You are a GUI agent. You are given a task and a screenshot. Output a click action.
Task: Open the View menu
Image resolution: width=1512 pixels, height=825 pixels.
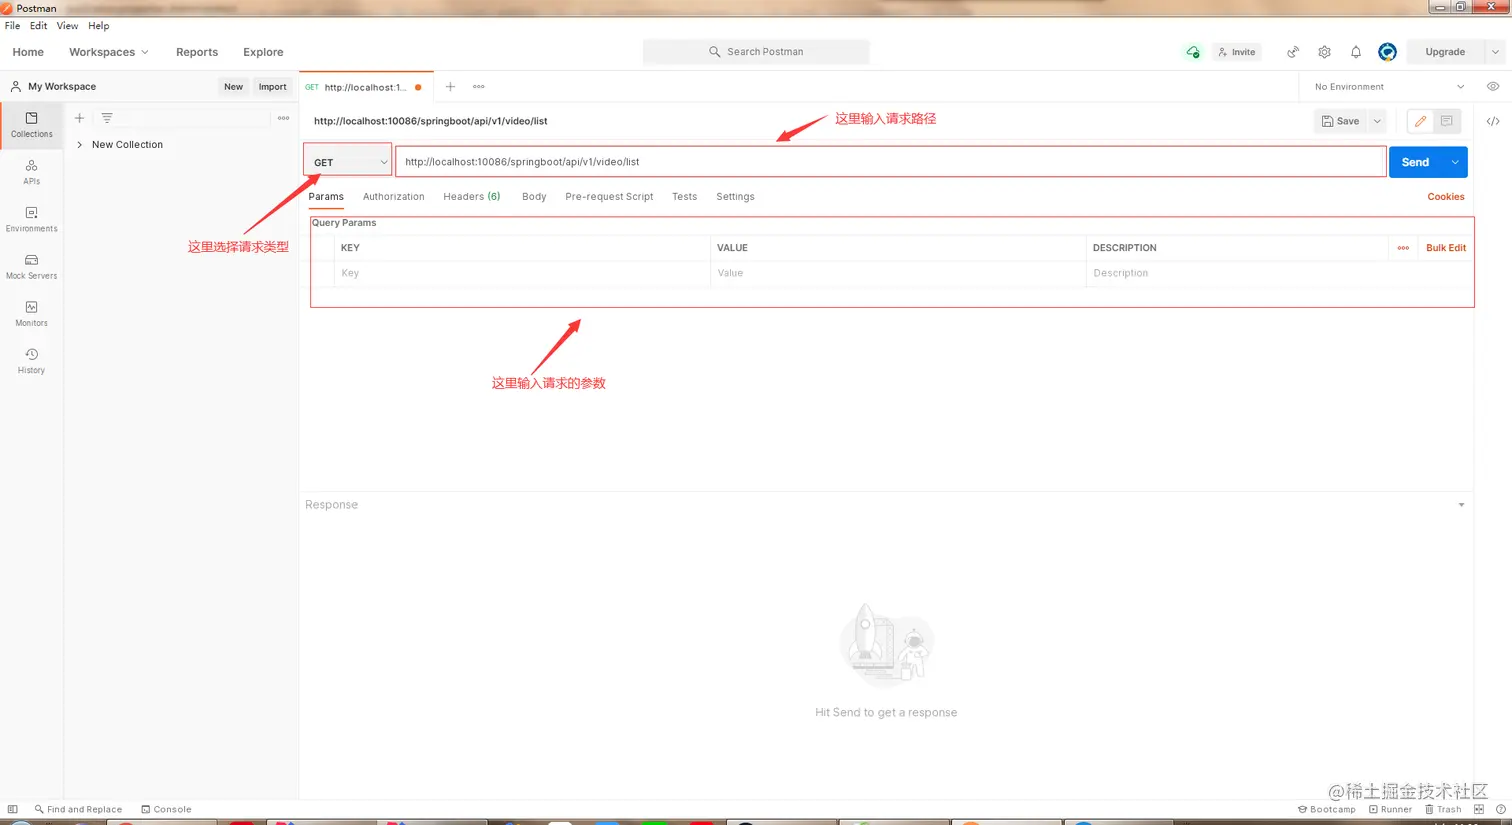pyautogui.click(x=67, y=26)
